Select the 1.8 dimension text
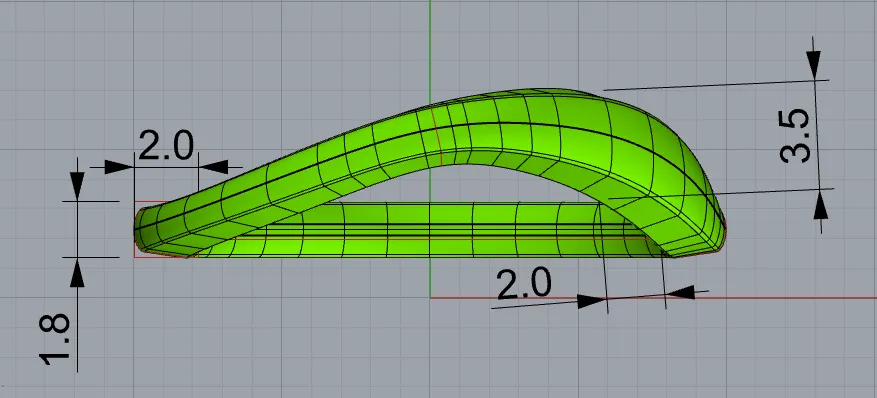 (x=55, y=339)
